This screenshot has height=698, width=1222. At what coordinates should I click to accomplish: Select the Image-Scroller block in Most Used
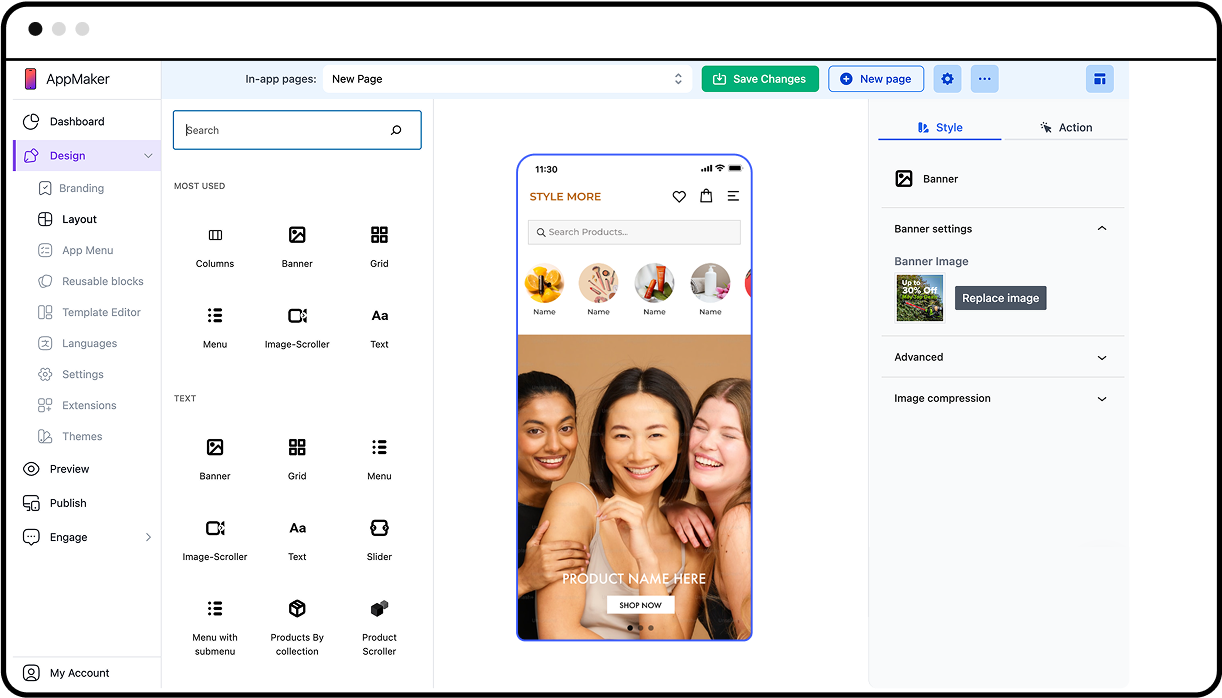(297, 317)
